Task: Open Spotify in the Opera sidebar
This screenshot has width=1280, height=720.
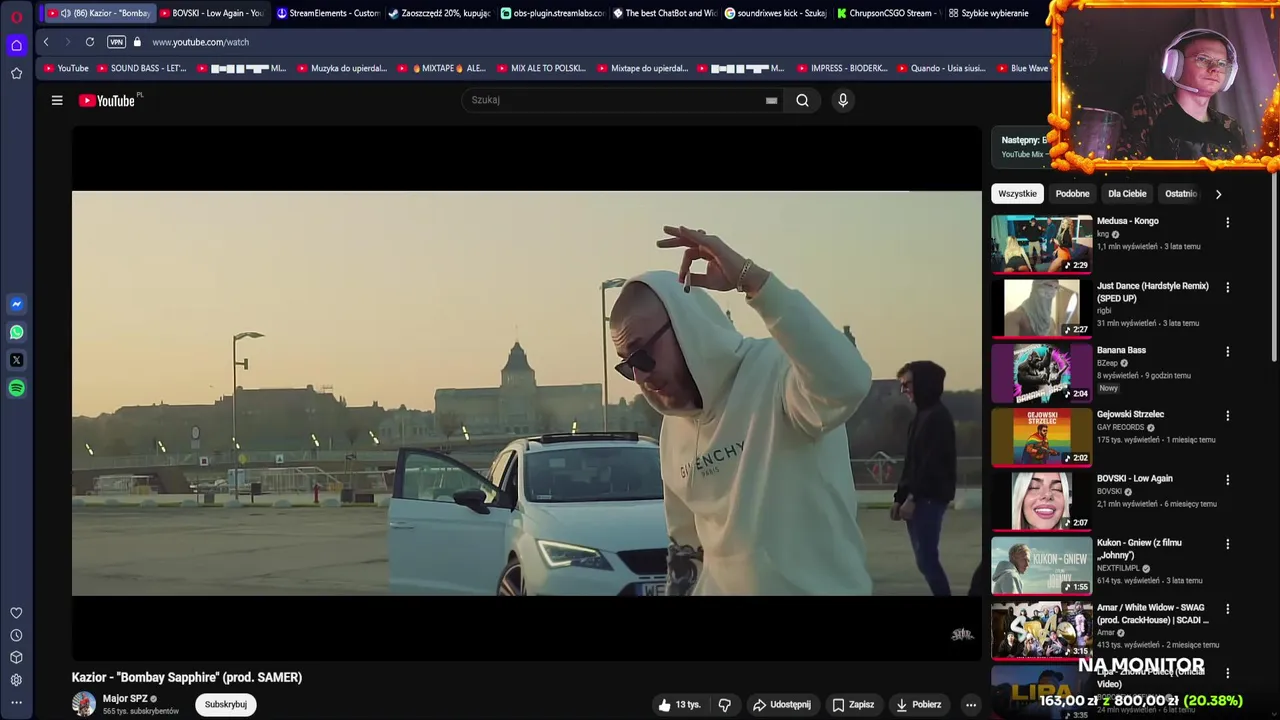Action: (x=16, y=388)
